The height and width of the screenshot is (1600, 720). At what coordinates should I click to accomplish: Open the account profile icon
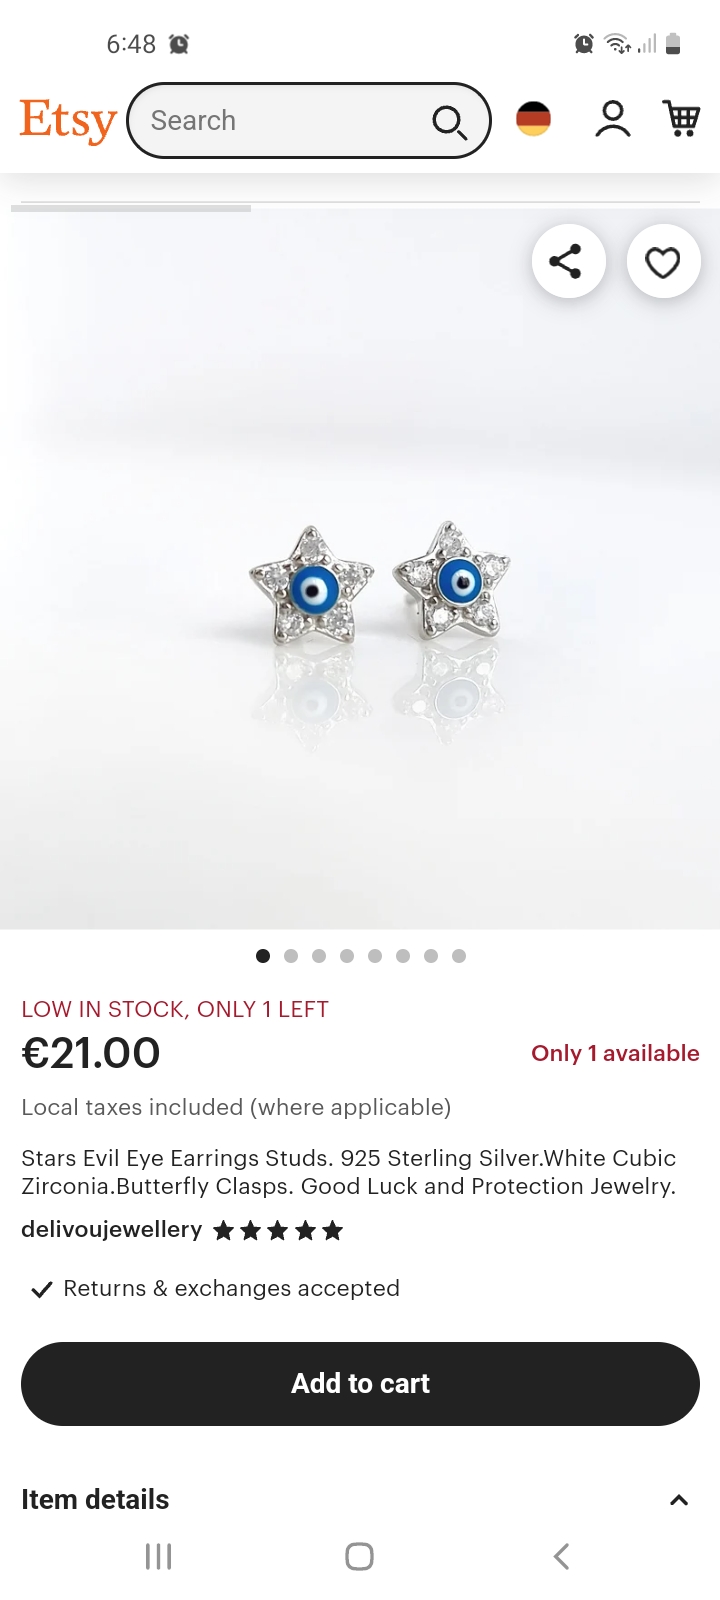[x=612, y=119]
